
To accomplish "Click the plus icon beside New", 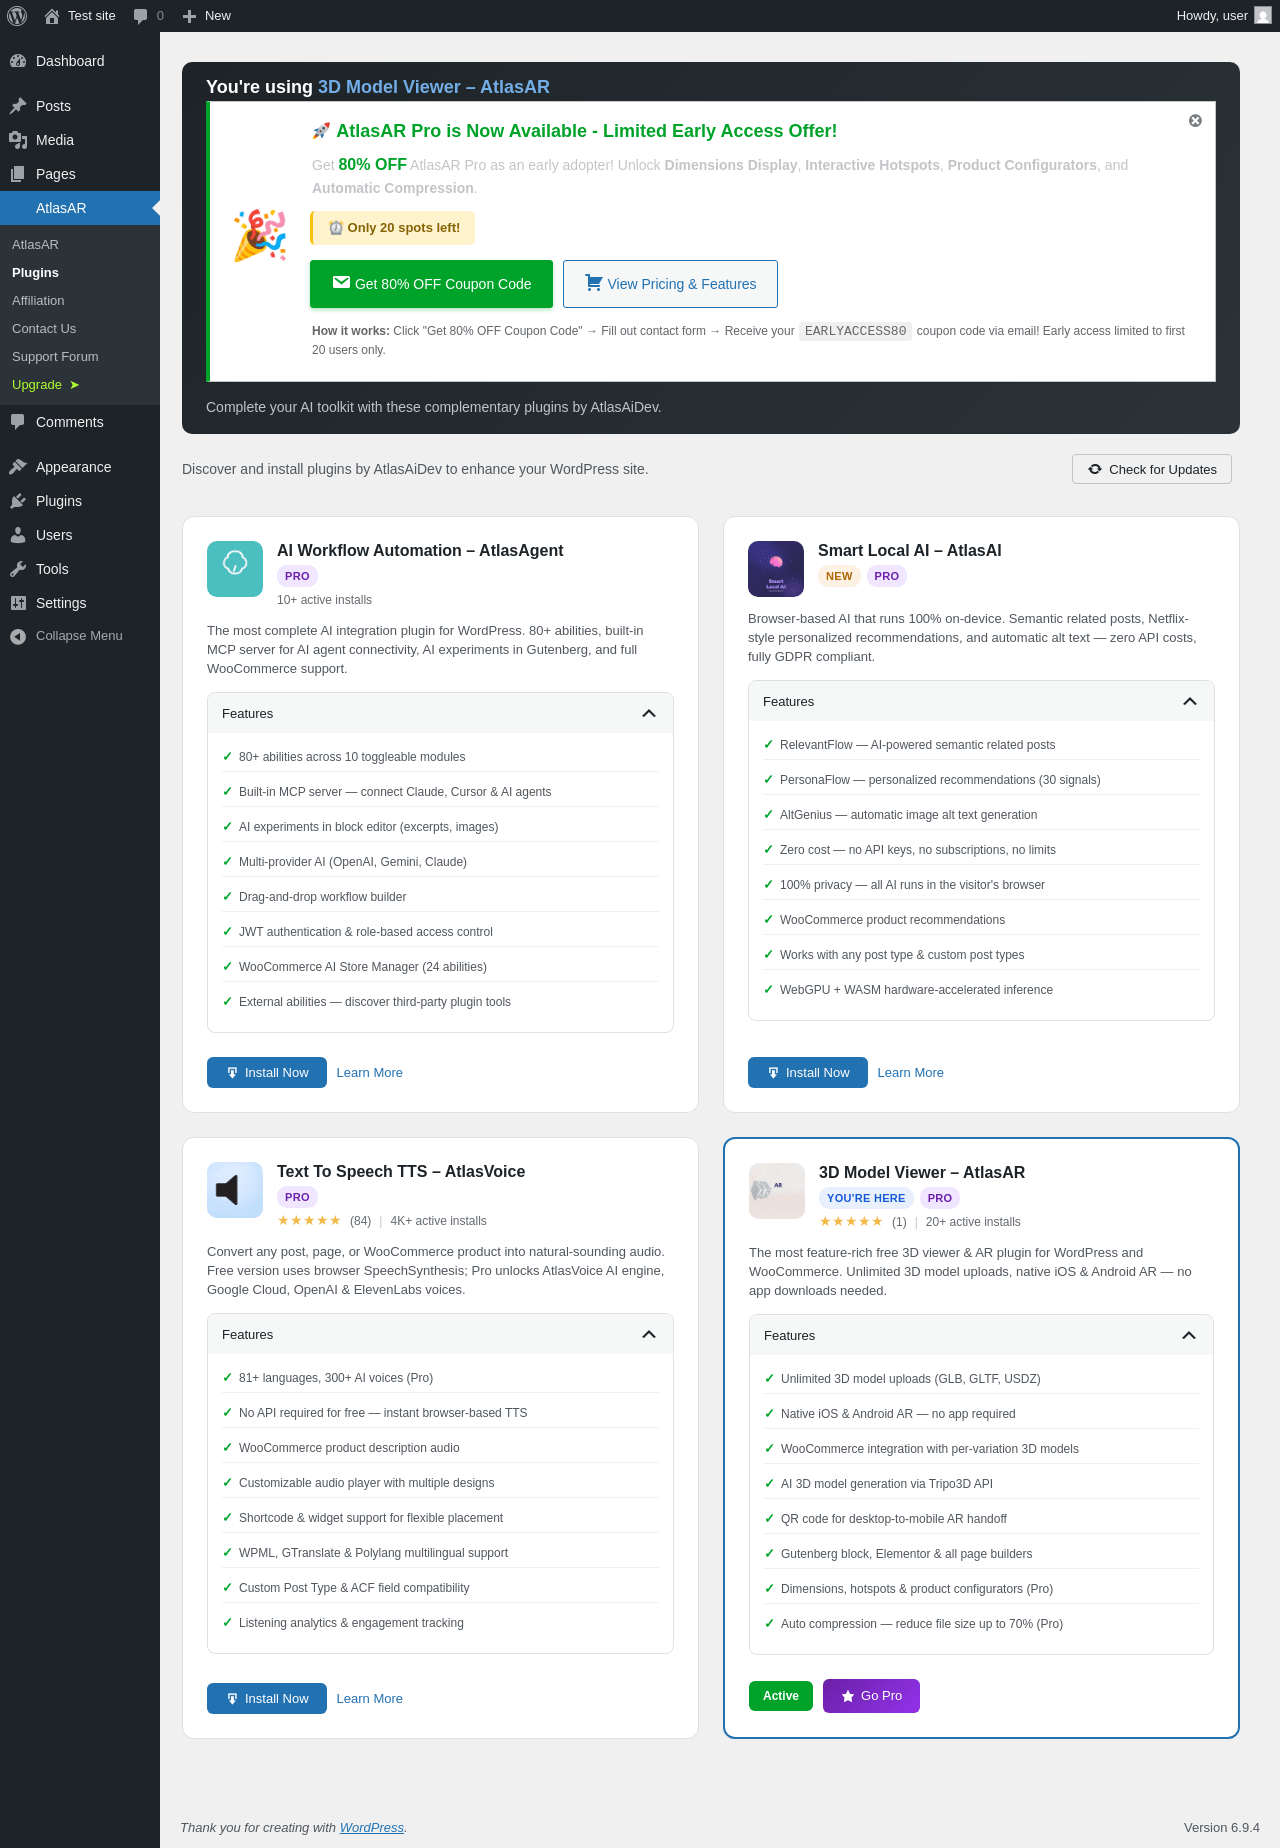I will tap(190, 16).
